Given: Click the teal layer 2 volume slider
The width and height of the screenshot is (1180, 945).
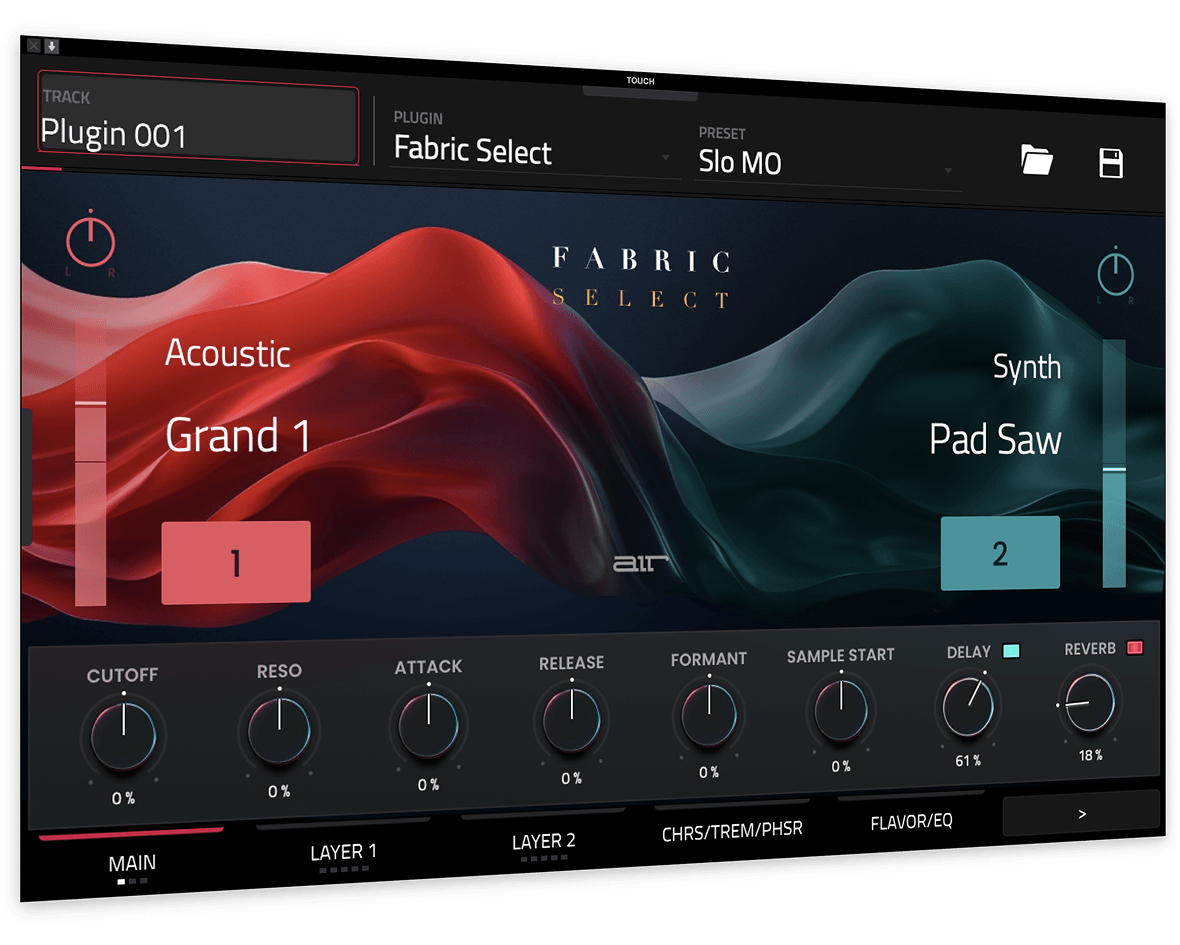Looking at the screenshot, I should click(x=1114, y=465).
